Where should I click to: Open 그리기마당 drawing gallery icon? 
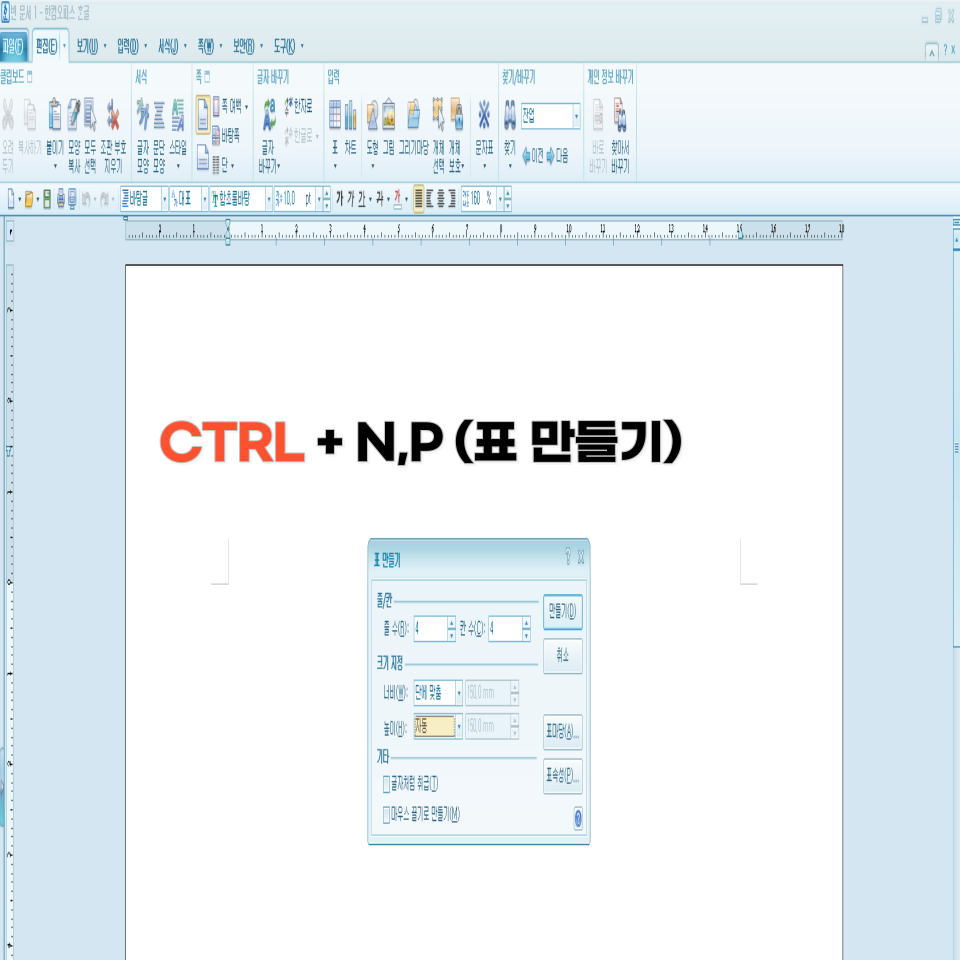pyautogui.click(x=413, y=114)
